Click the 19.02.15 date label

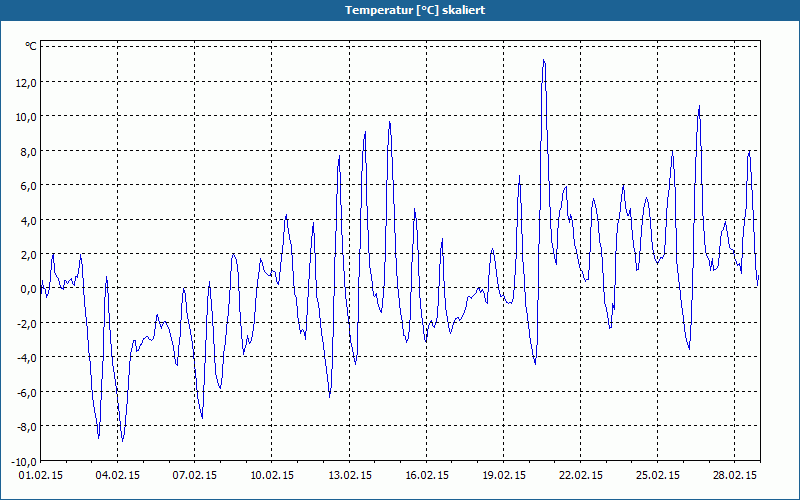[504, 475]
